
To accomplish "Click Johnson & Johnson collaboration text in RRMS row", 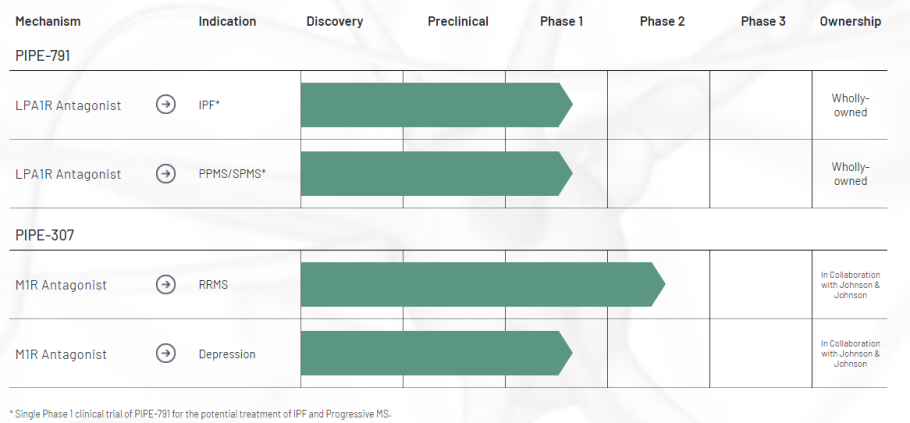I will (850, 285).
